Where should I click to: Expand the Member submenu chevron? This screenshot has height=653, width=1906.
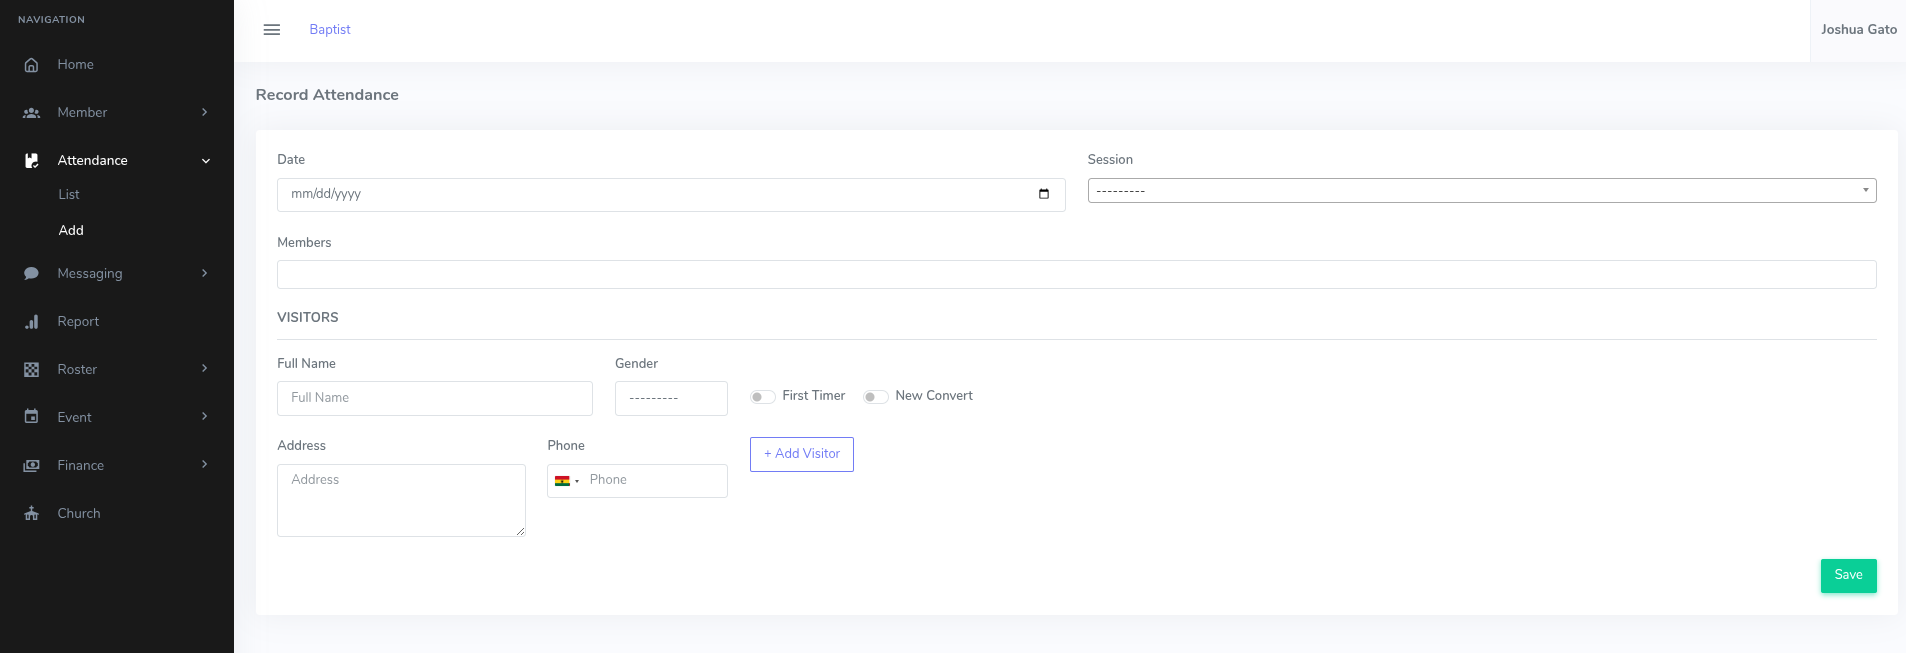point(205,112)
